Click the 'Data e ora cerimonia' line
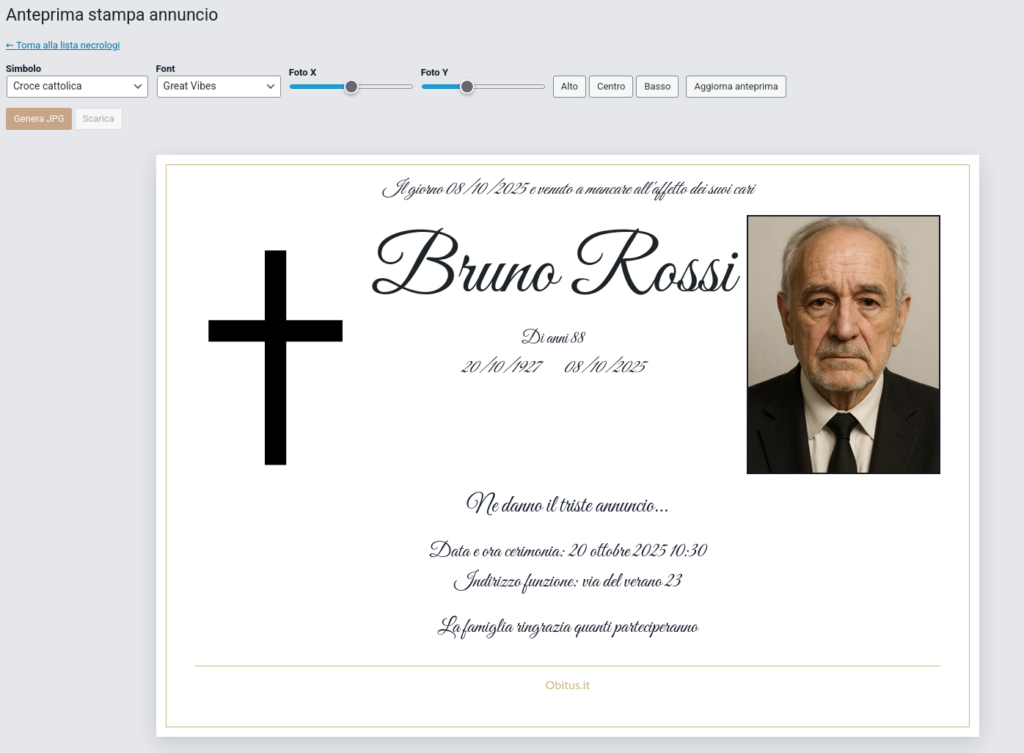This screenshot has width=1024, height=753. coord(568,550)
